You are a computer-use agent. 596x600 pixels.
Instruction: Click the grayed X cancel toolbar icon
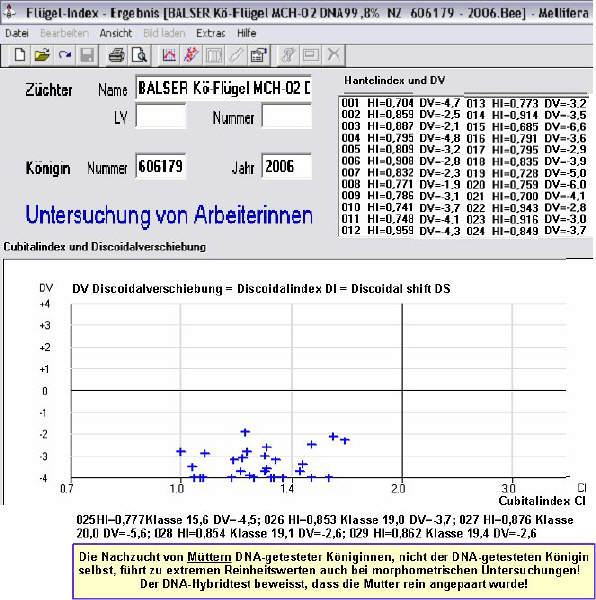(334, 55)
